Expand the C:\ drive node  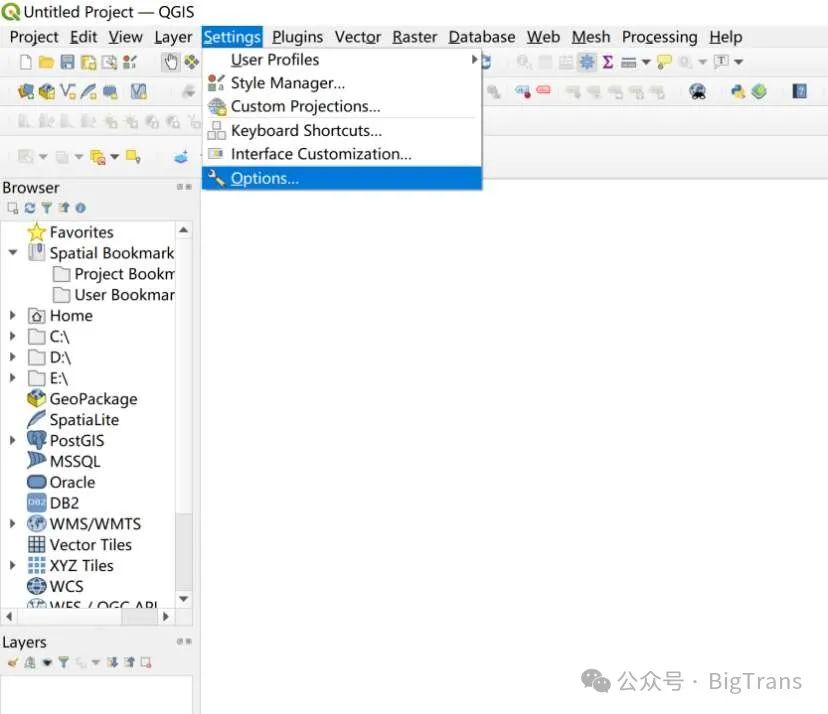click(13, 336)
